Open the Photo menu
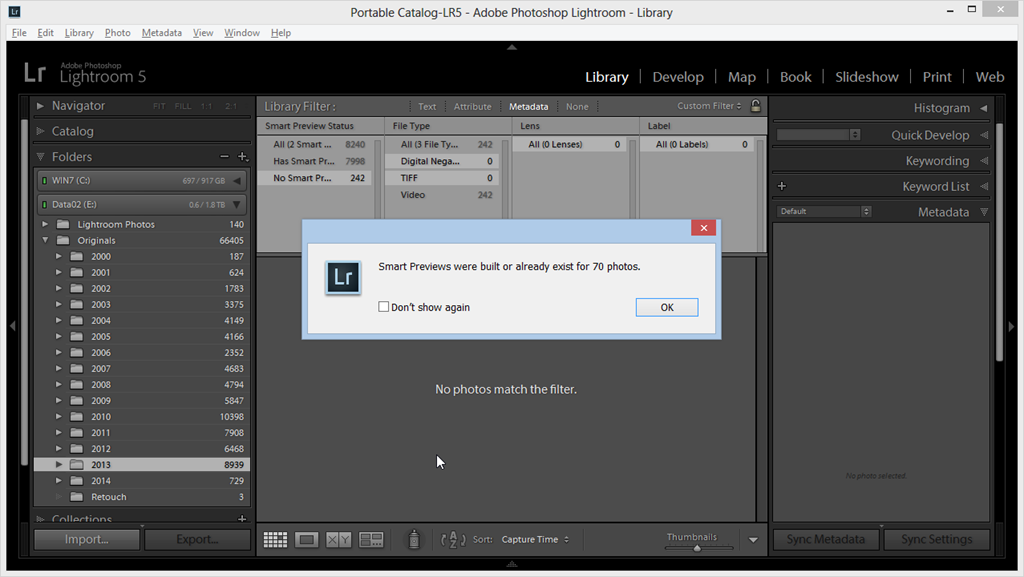 pos(118,33)
